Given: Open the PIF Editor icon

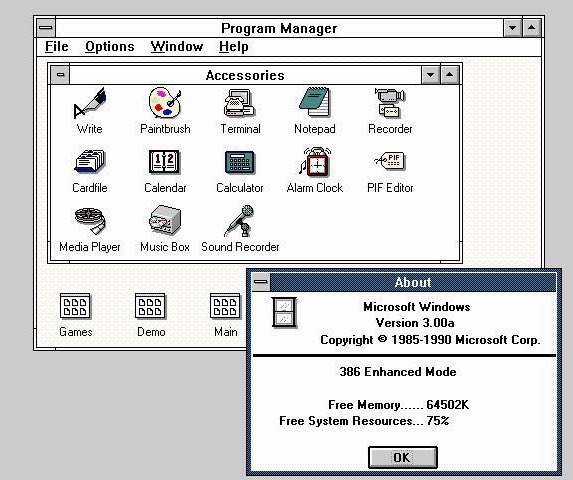Looking at the screenshot, I should [390, 160].
